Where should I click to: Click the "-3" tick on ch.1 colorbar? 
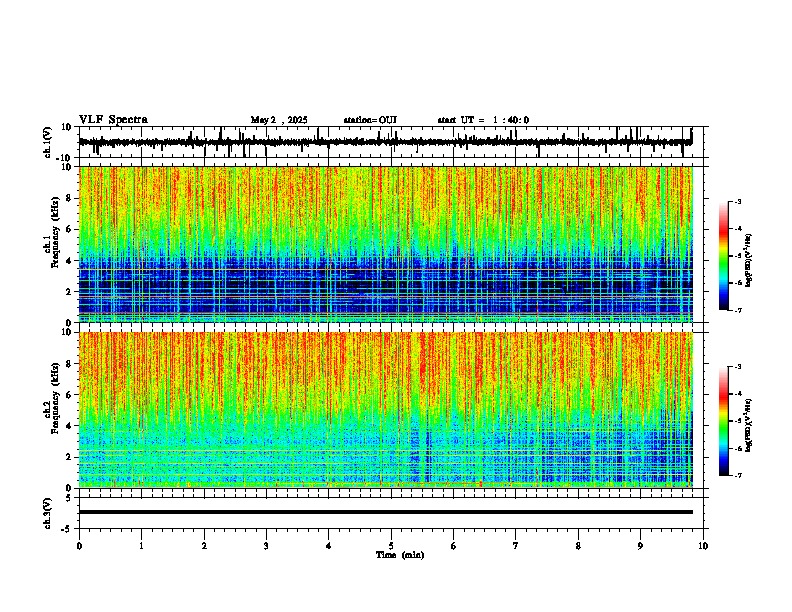point(737,201)
